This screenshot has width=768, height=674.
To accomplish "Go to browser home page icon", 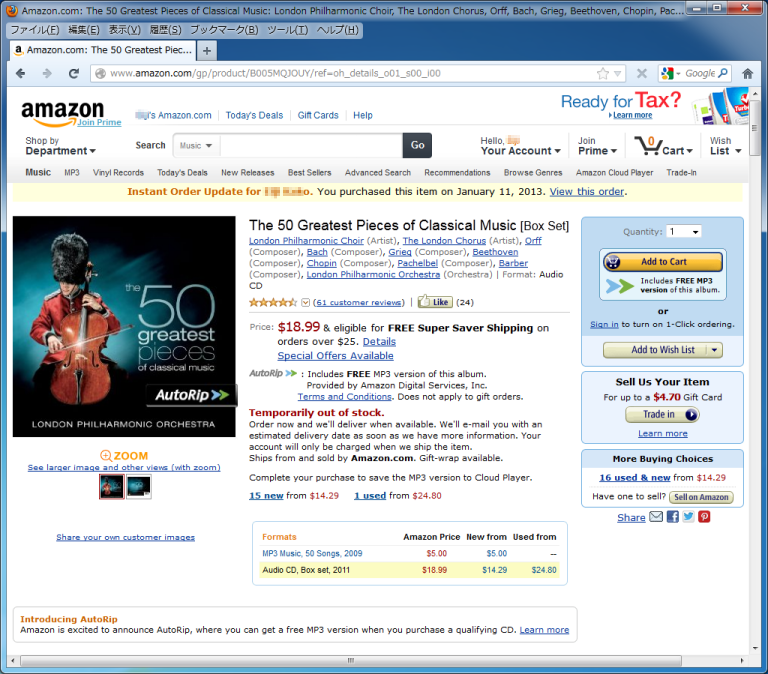I will point(747,73).
